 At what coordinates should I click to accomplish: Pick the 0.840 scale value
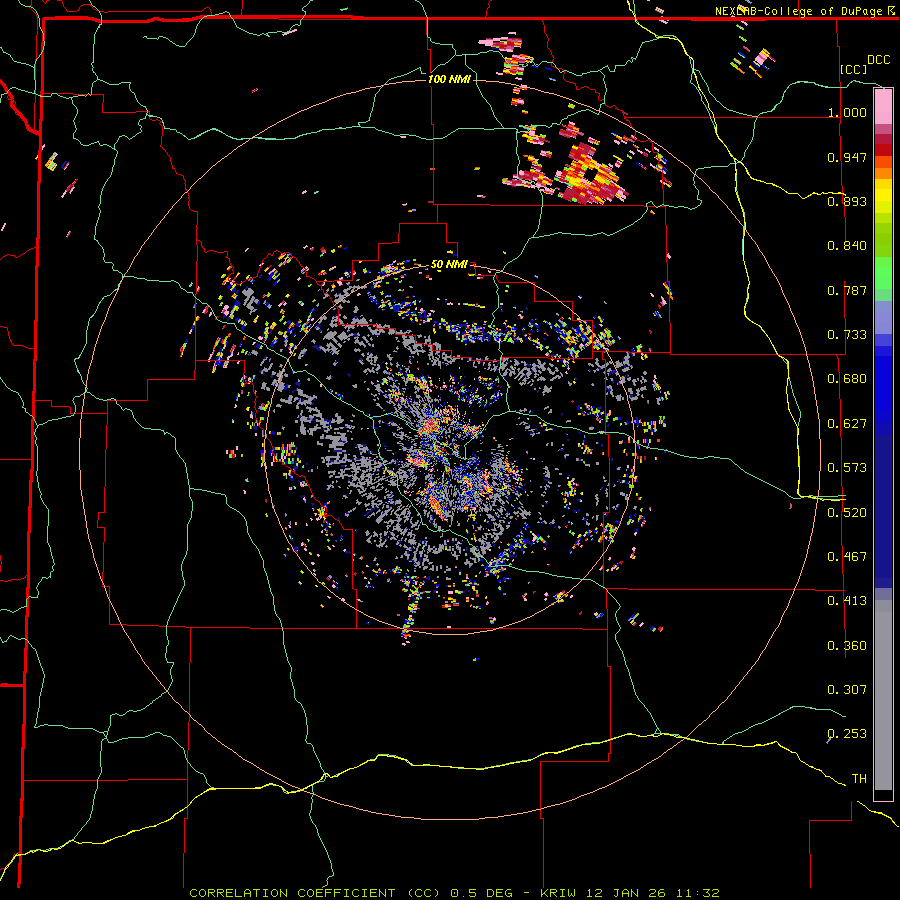coord(847,246)
